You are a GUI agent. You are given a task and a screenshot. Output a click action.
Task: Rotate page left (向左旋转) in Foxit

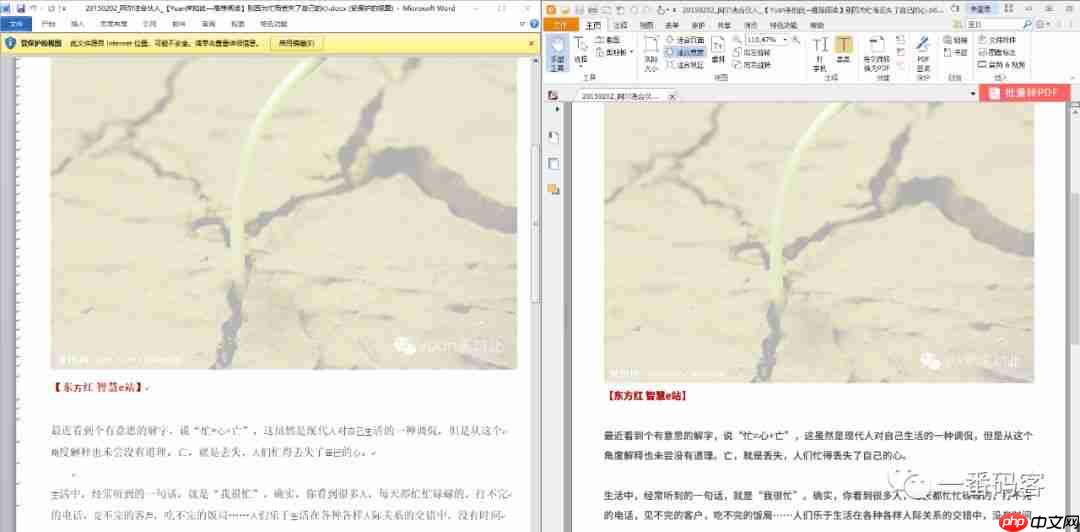pos(753,52)
